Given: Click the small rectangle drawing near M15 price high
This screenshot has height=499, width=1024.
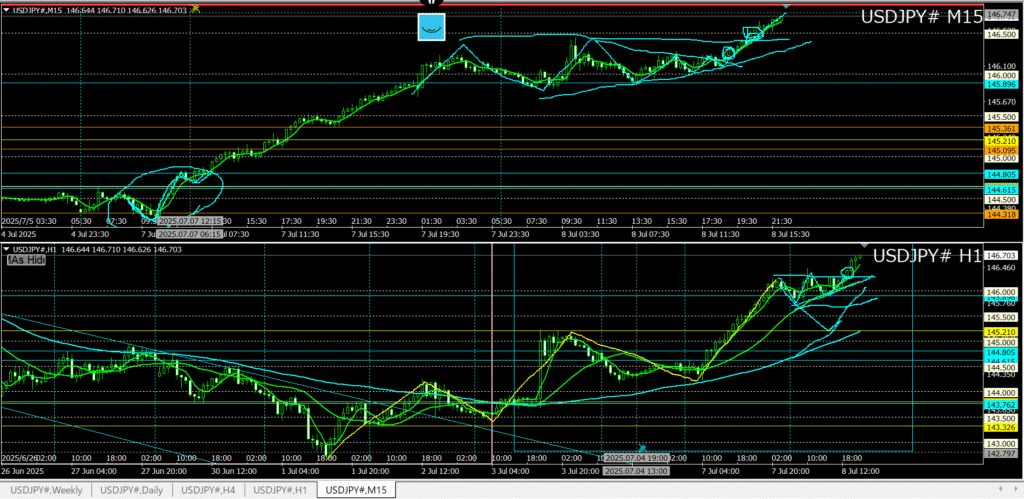Looking at the screenshot, I should click(753, 33).
